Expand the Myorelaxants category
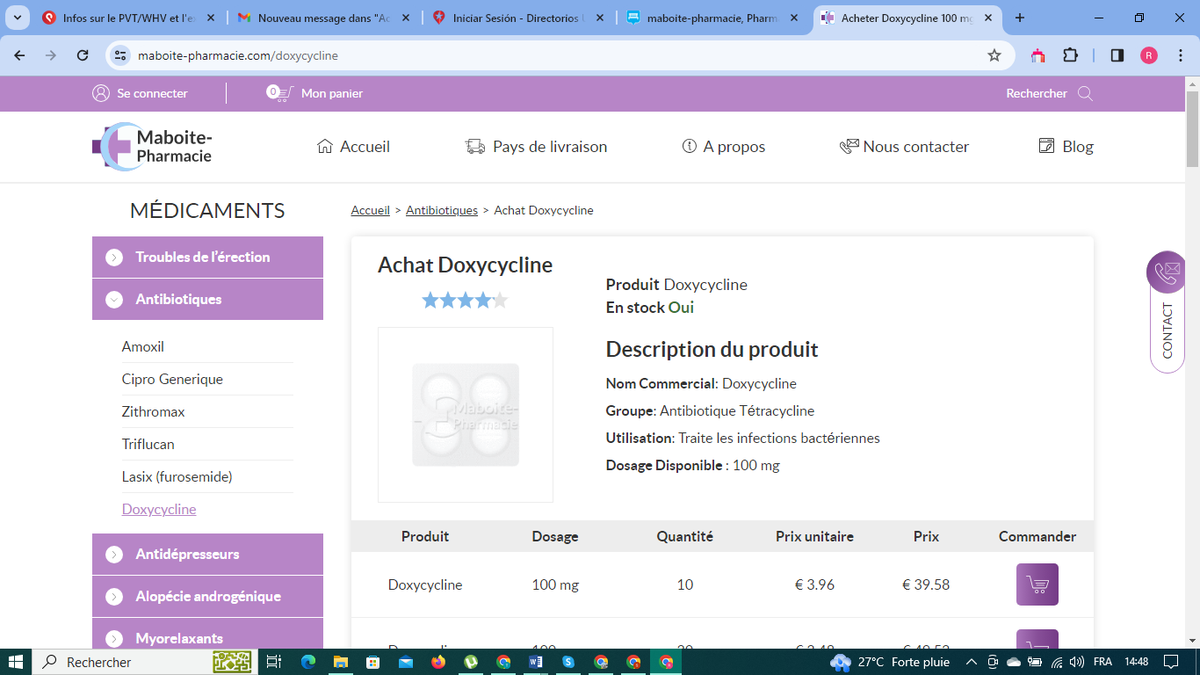This screenshot has width=1200, height=675. pyautogui.click(x=208, y=634)
